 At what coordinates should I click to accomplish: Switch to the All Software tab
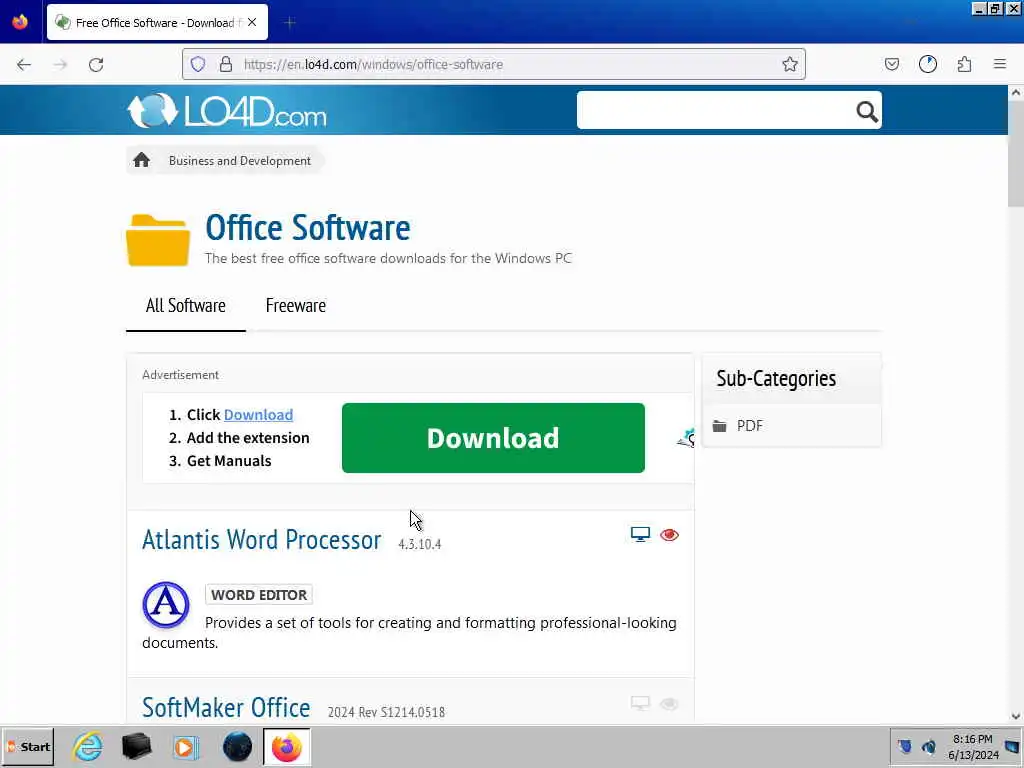[185, 306]
